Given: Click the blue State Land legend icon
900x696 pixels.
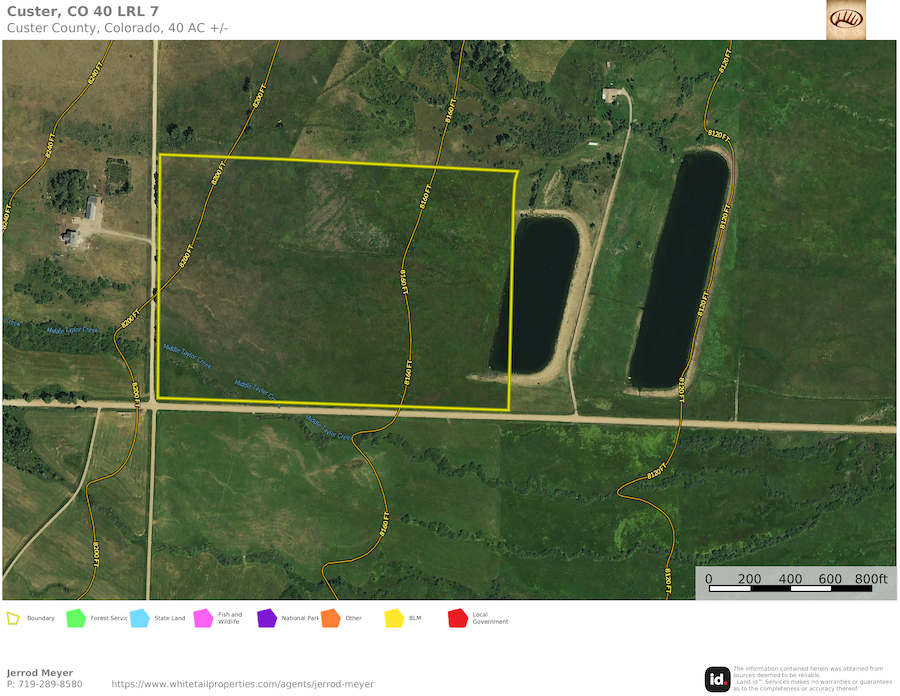Looking at the screenshot, I should pyautogui.click(x=139, y=618).
